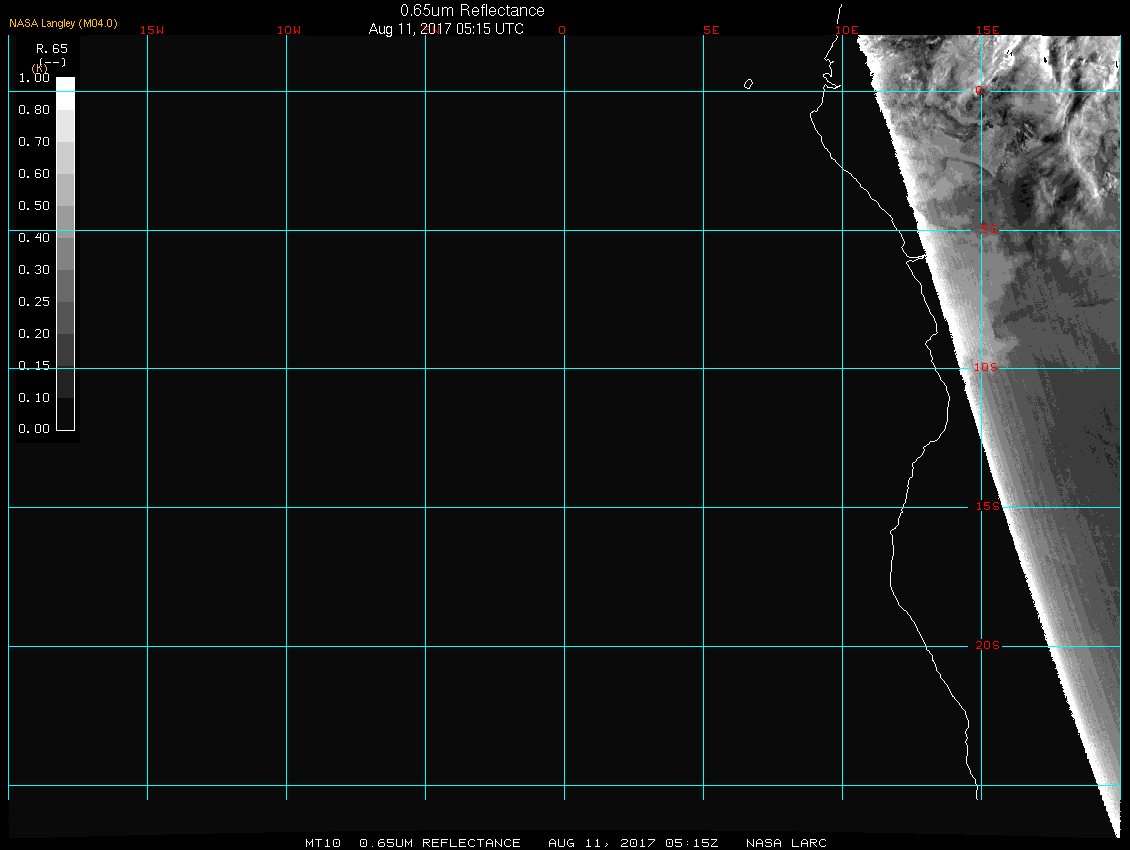Click the NASA LARC footer text
1130x850 pixels.
[786, 843]
